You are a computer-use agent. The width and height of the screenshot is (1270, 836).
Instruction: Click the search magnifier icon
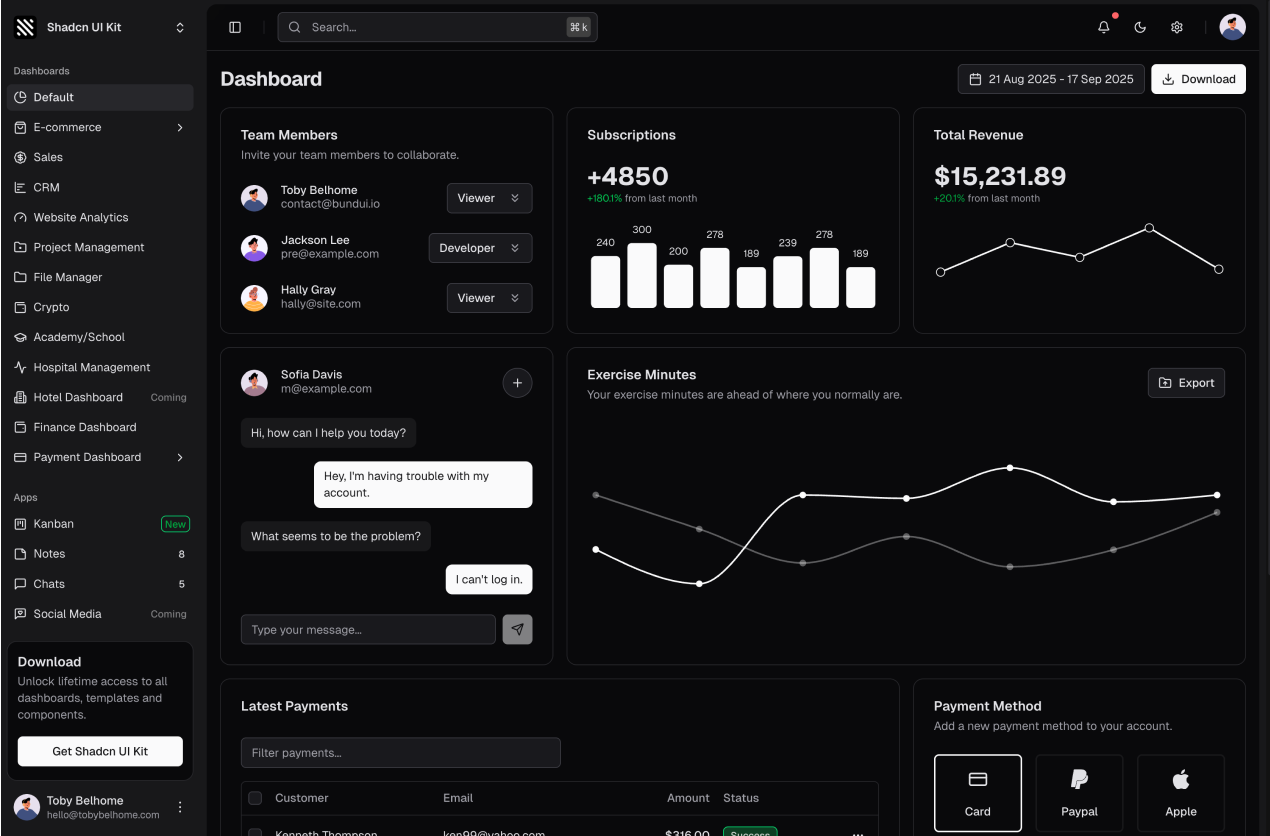pos(295,27)
